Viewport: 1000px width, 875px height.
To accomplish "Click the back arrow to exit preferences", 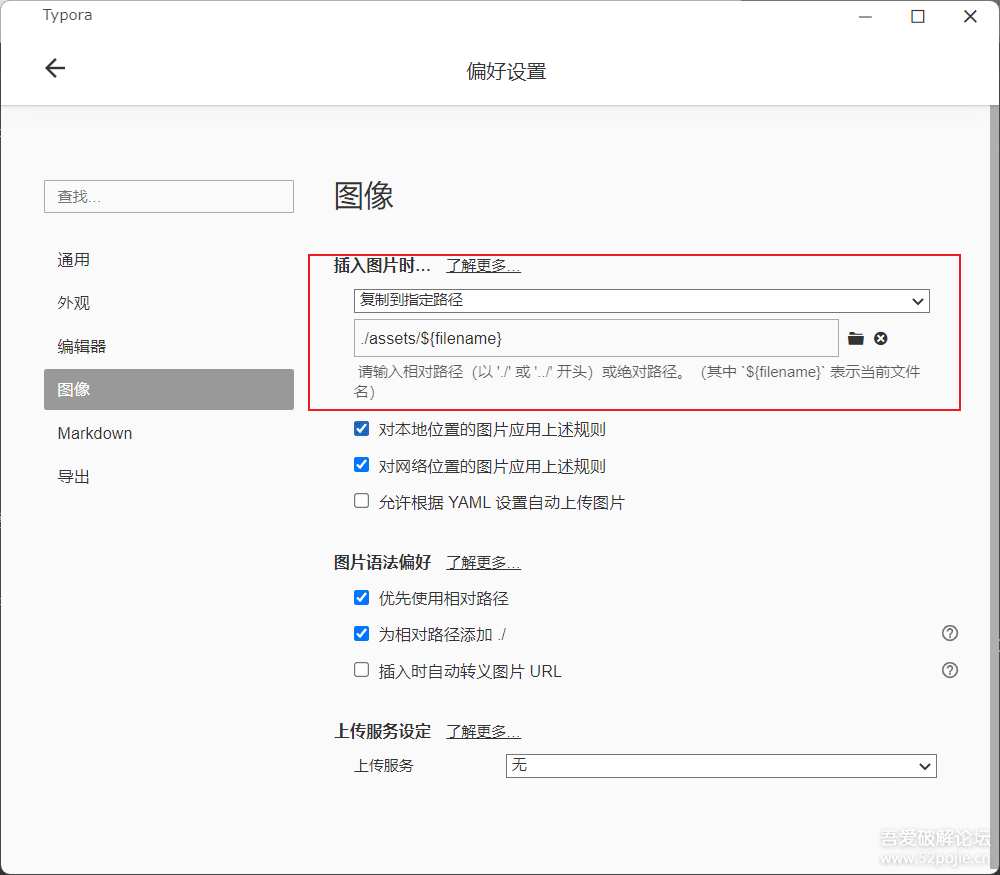I will [x=55, y=67].
